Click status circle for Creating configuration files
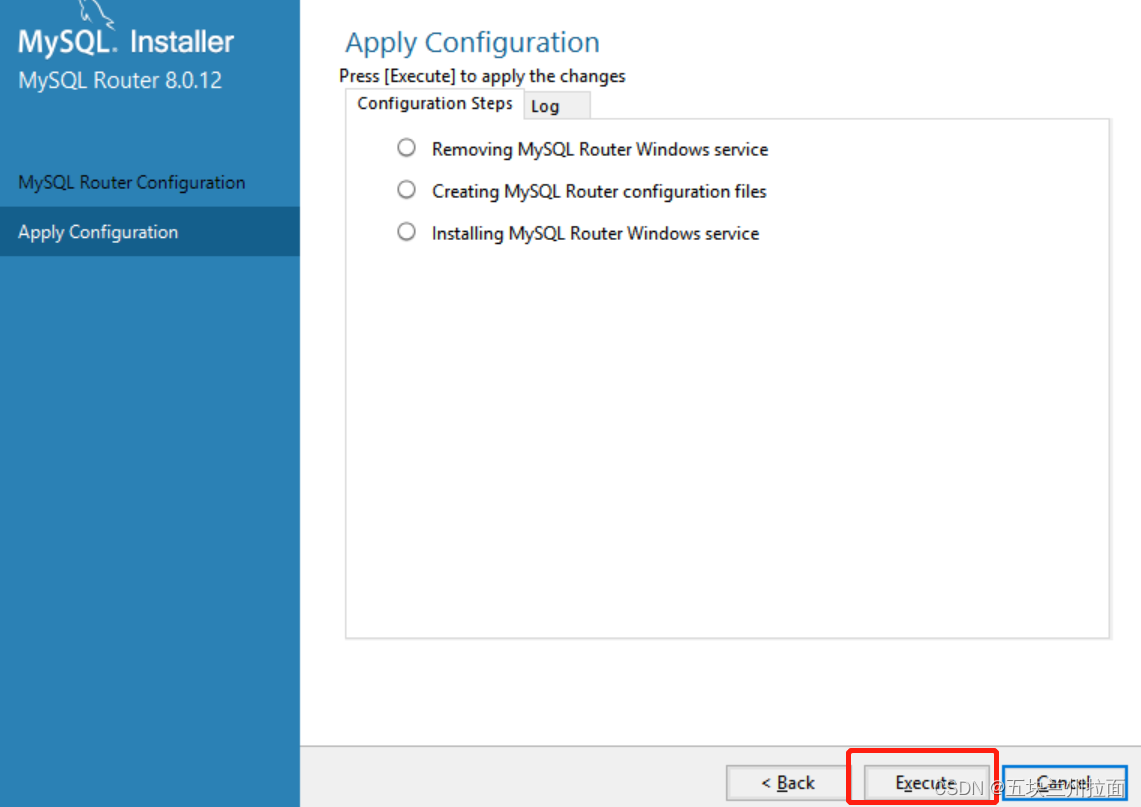Viewport: 1141px width, 807px height. coord(406,191)
